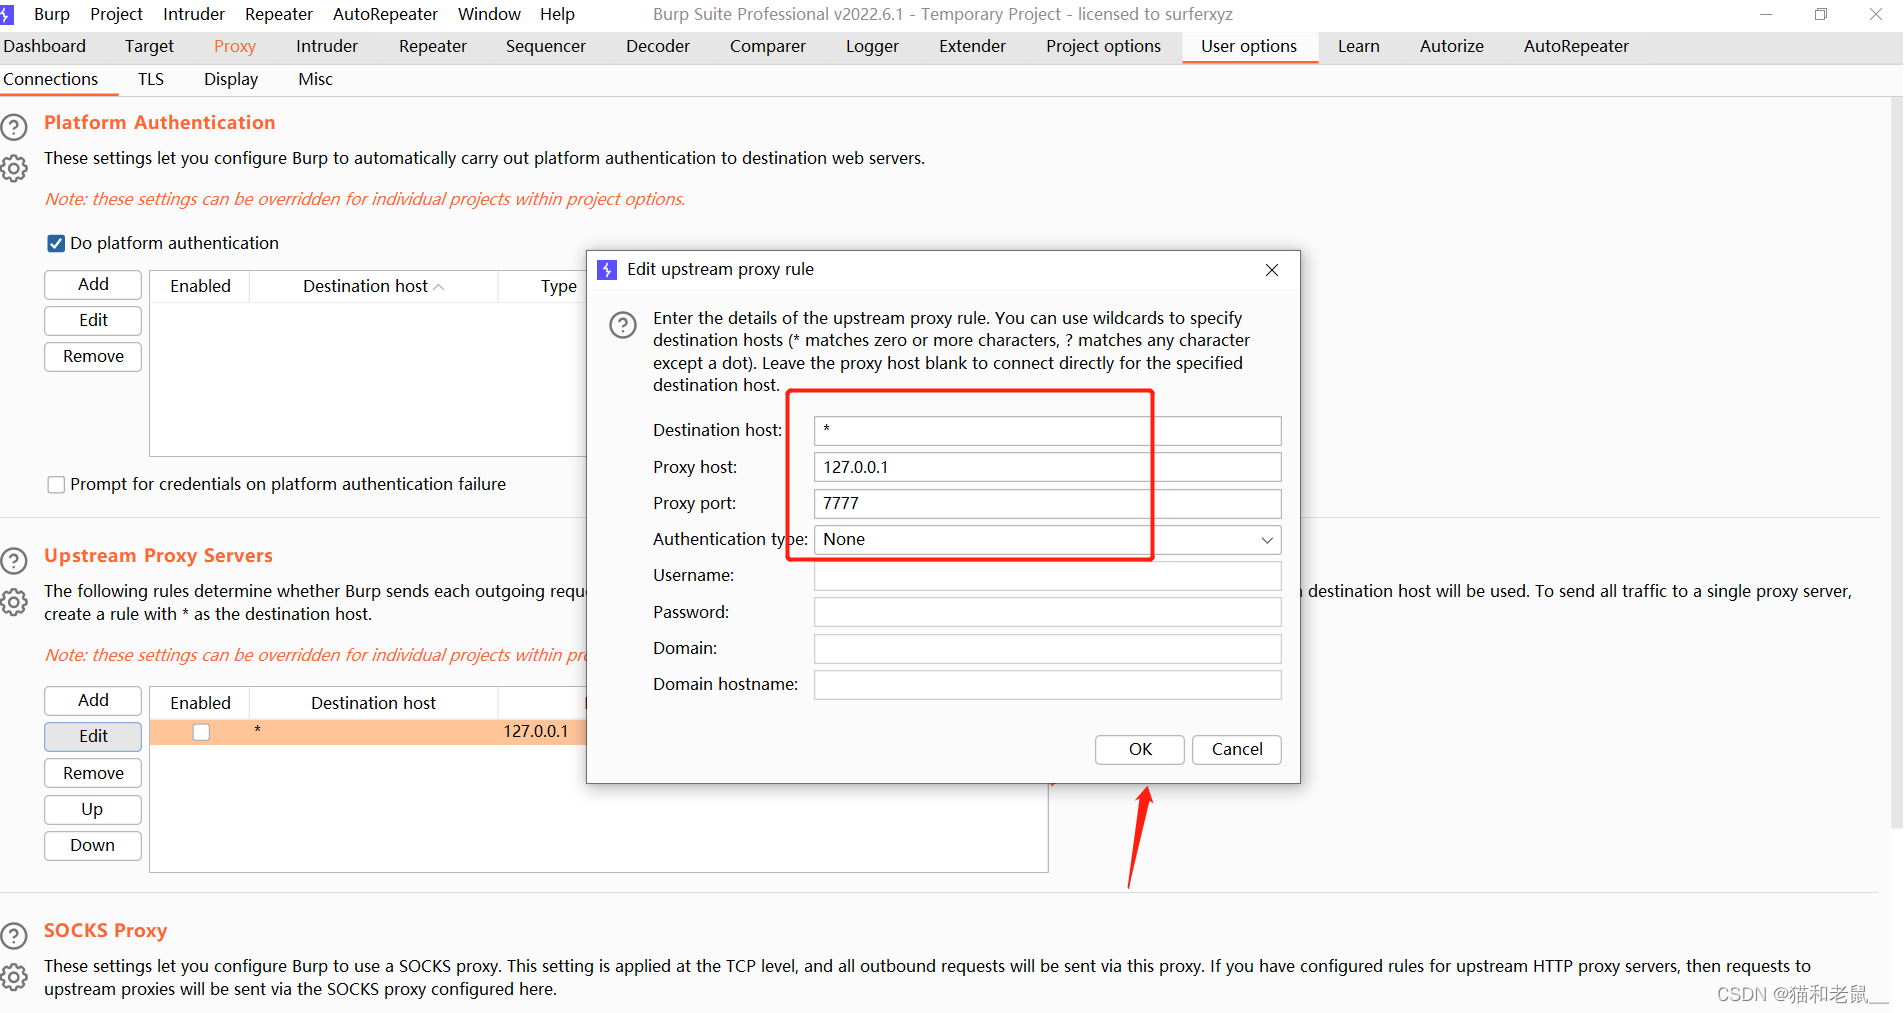Click OK in the proxy rule dialog
Image resolution: width=1904 pixels, height=1013 pixels.
click(1140, 750)
